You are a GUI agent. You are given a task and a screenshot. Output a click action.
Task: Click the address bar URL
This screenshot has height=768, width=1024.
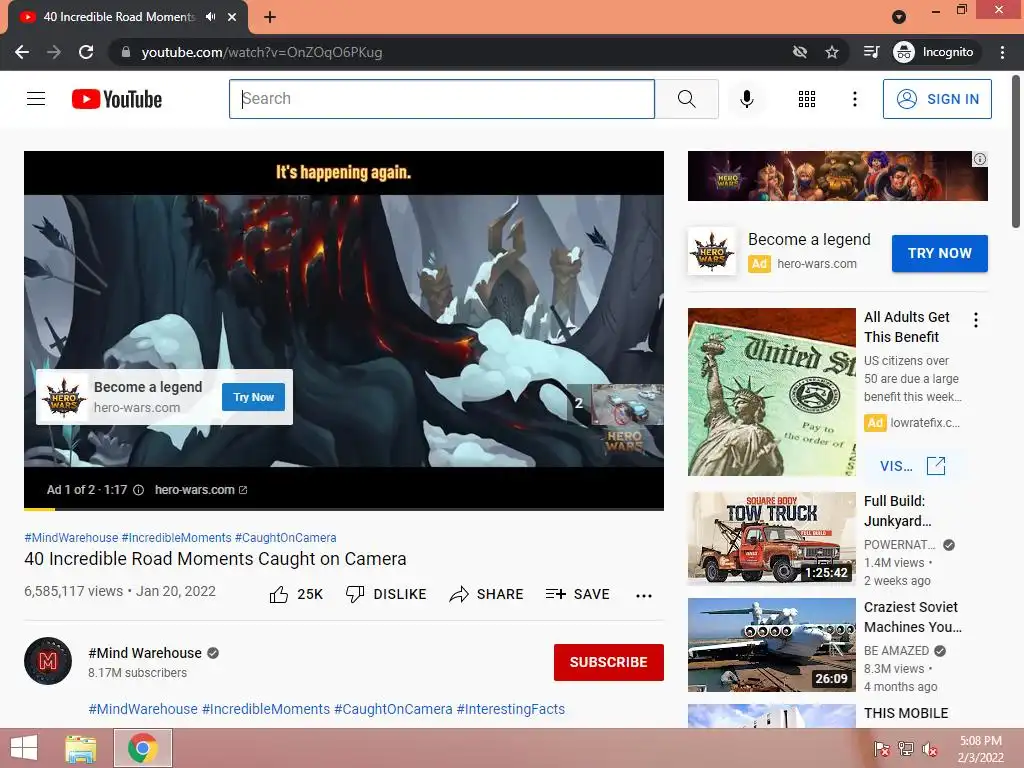pos(262,52)
